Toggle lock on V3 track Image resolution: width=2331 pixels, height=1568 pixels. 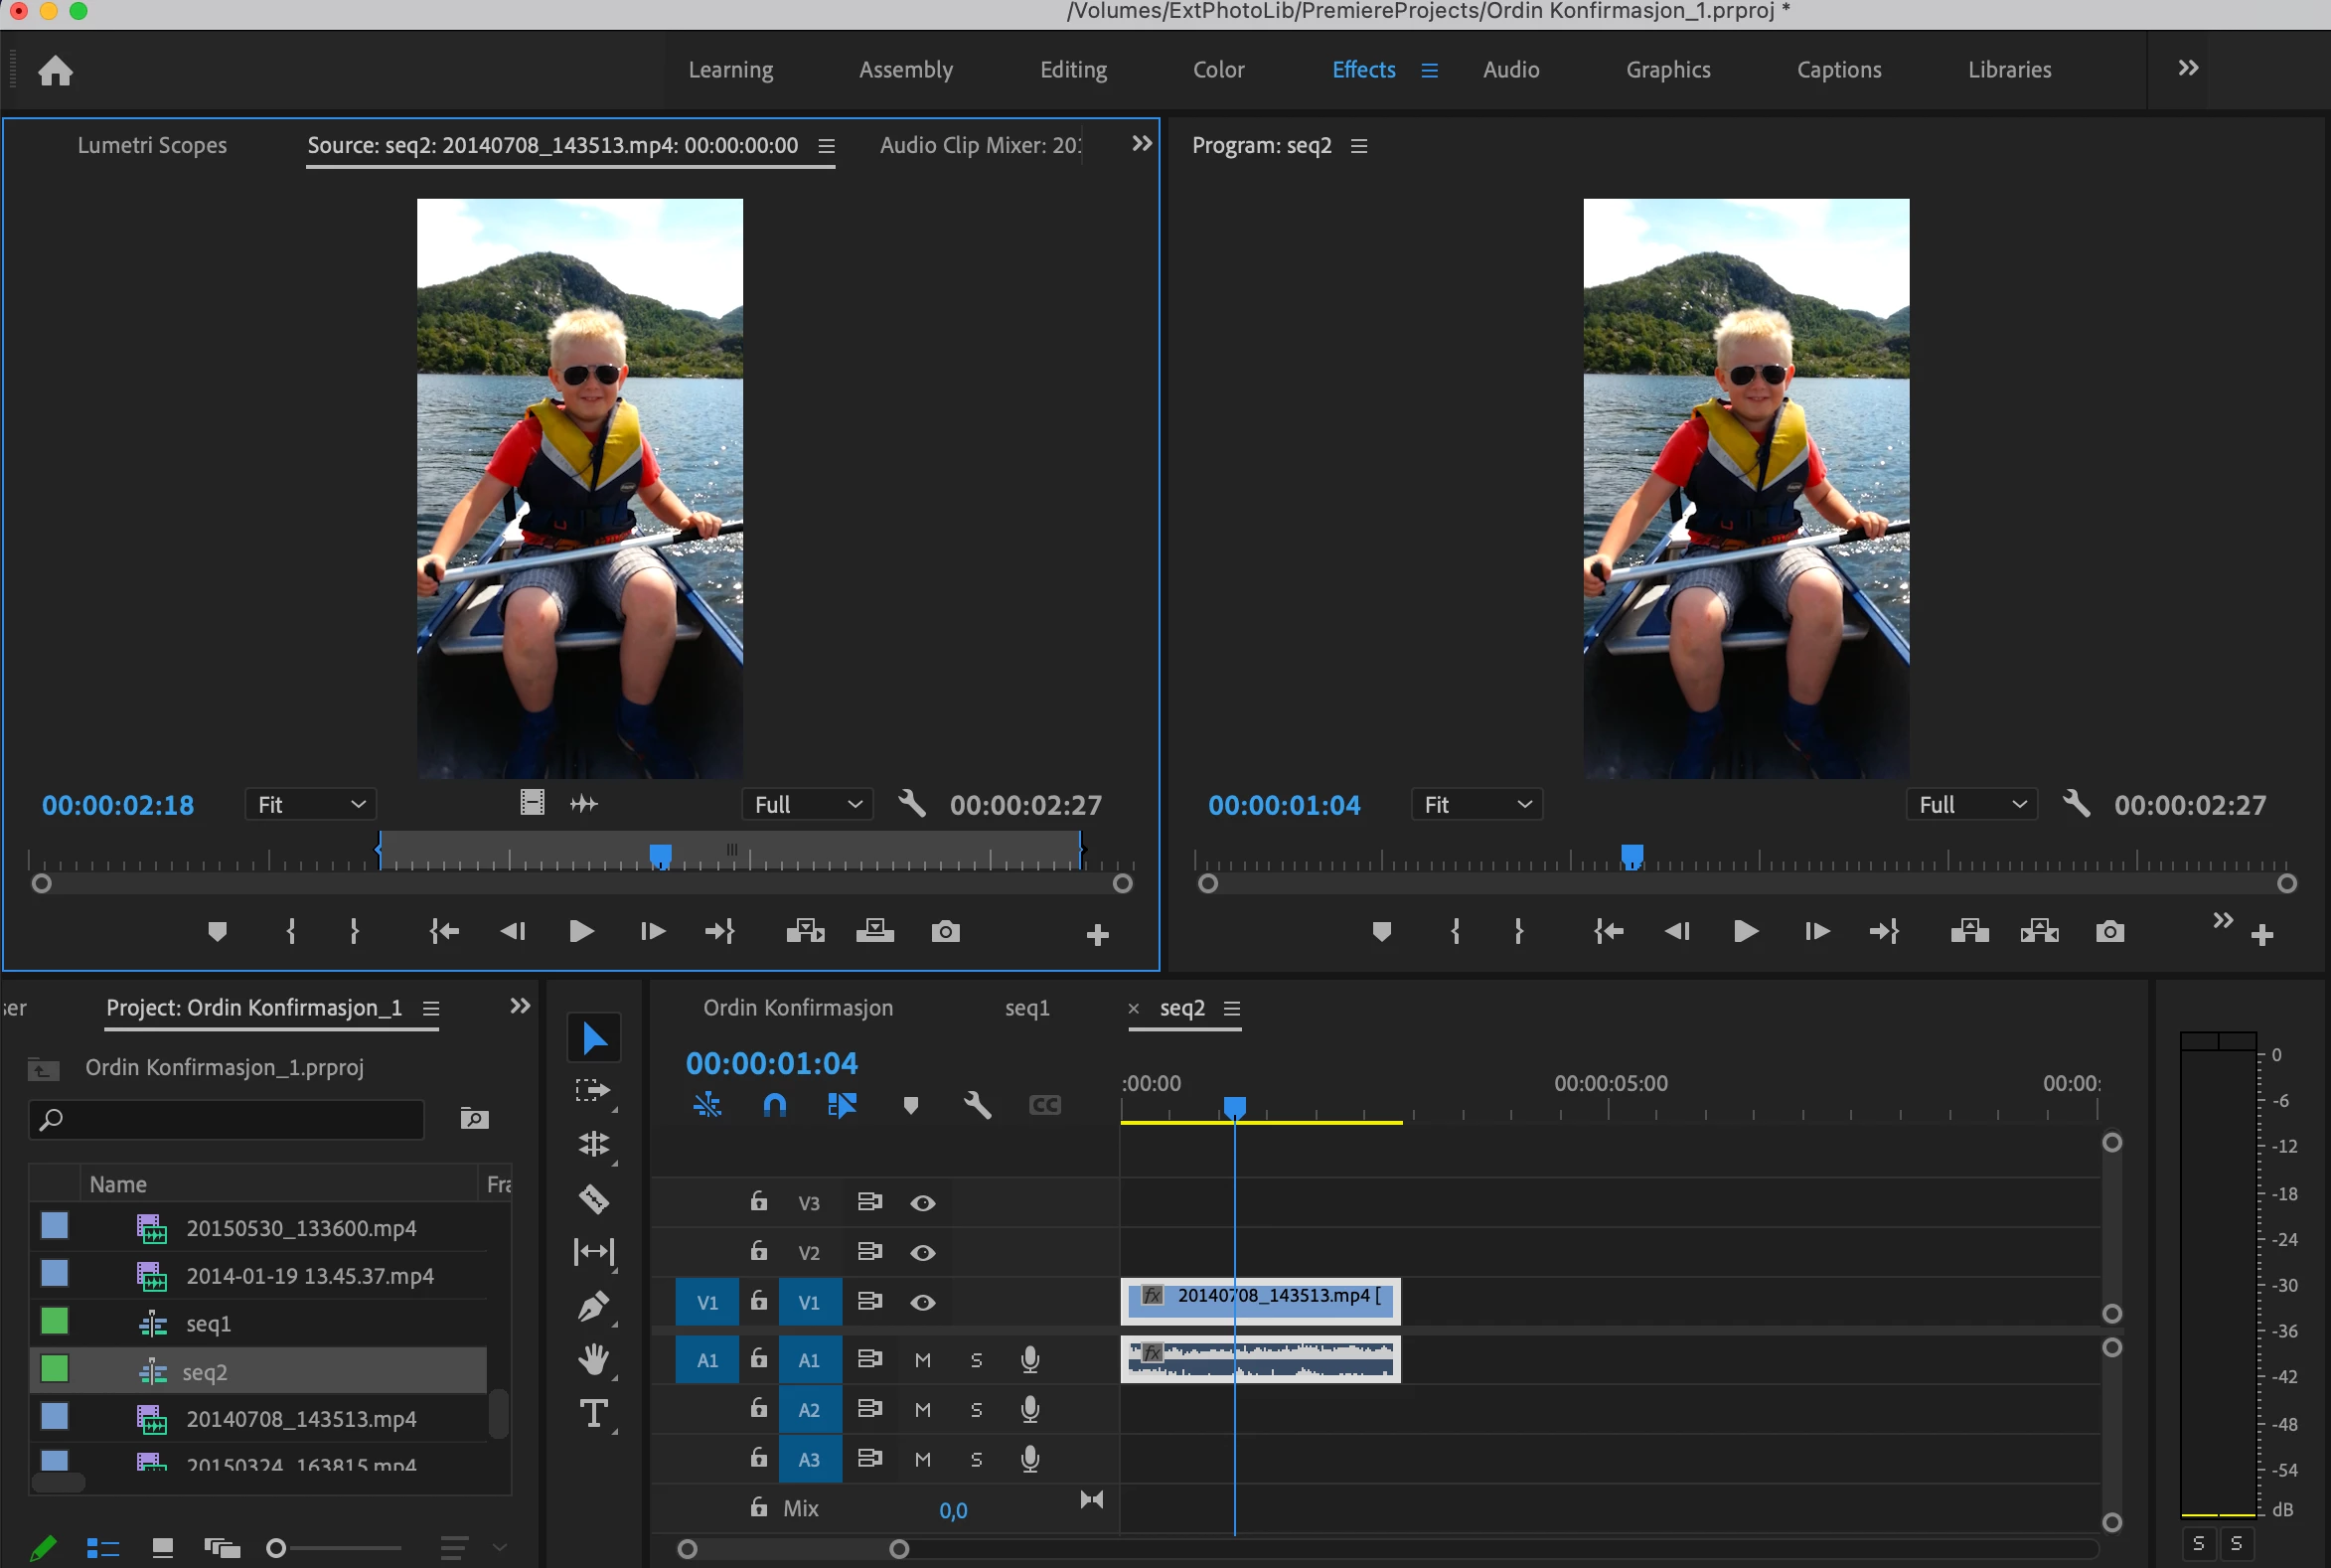tap(759, 1202)
